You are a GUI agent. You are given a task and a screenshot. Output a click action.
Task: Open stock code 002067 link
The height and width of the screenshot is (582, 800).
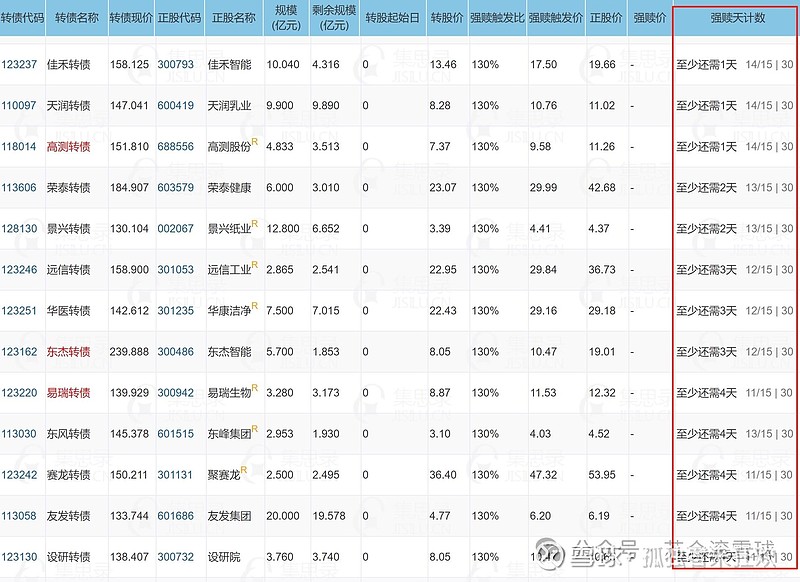click(x=176, y=229)
